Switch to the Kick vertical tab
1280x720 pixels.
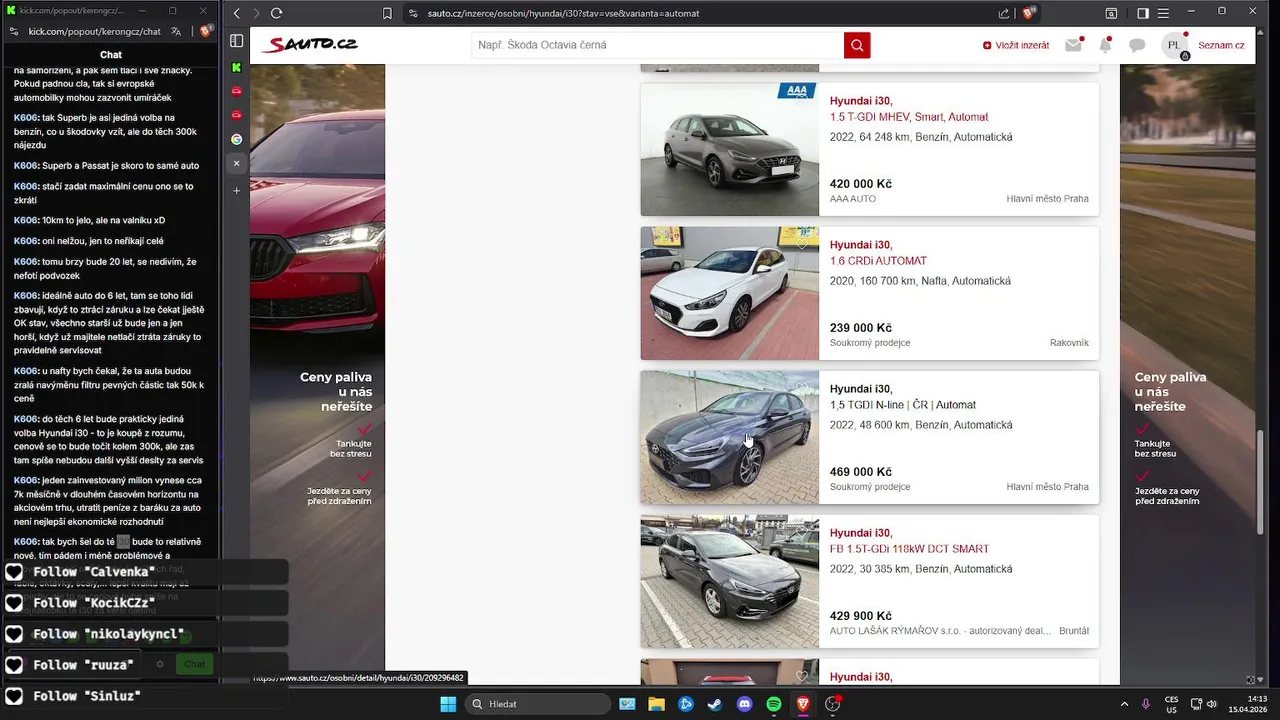(x=237, y=67)
